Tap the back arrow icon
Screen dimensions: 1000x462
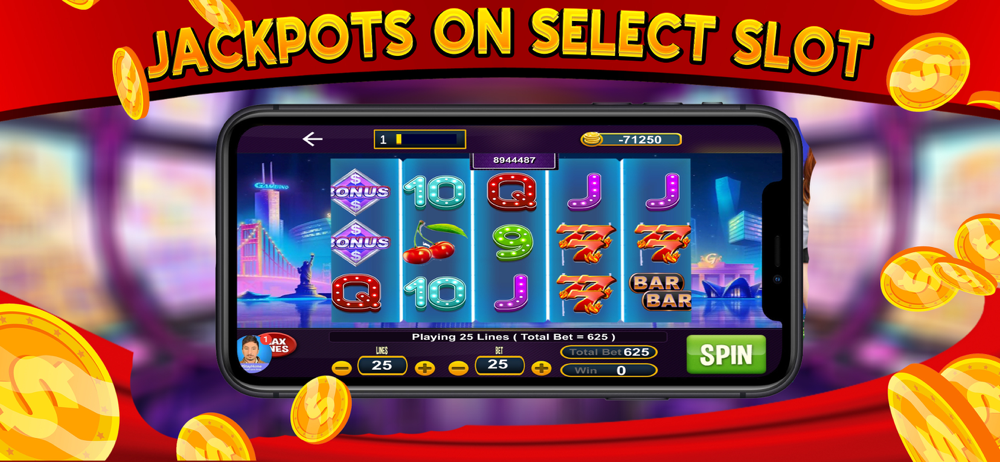[312, 139]
